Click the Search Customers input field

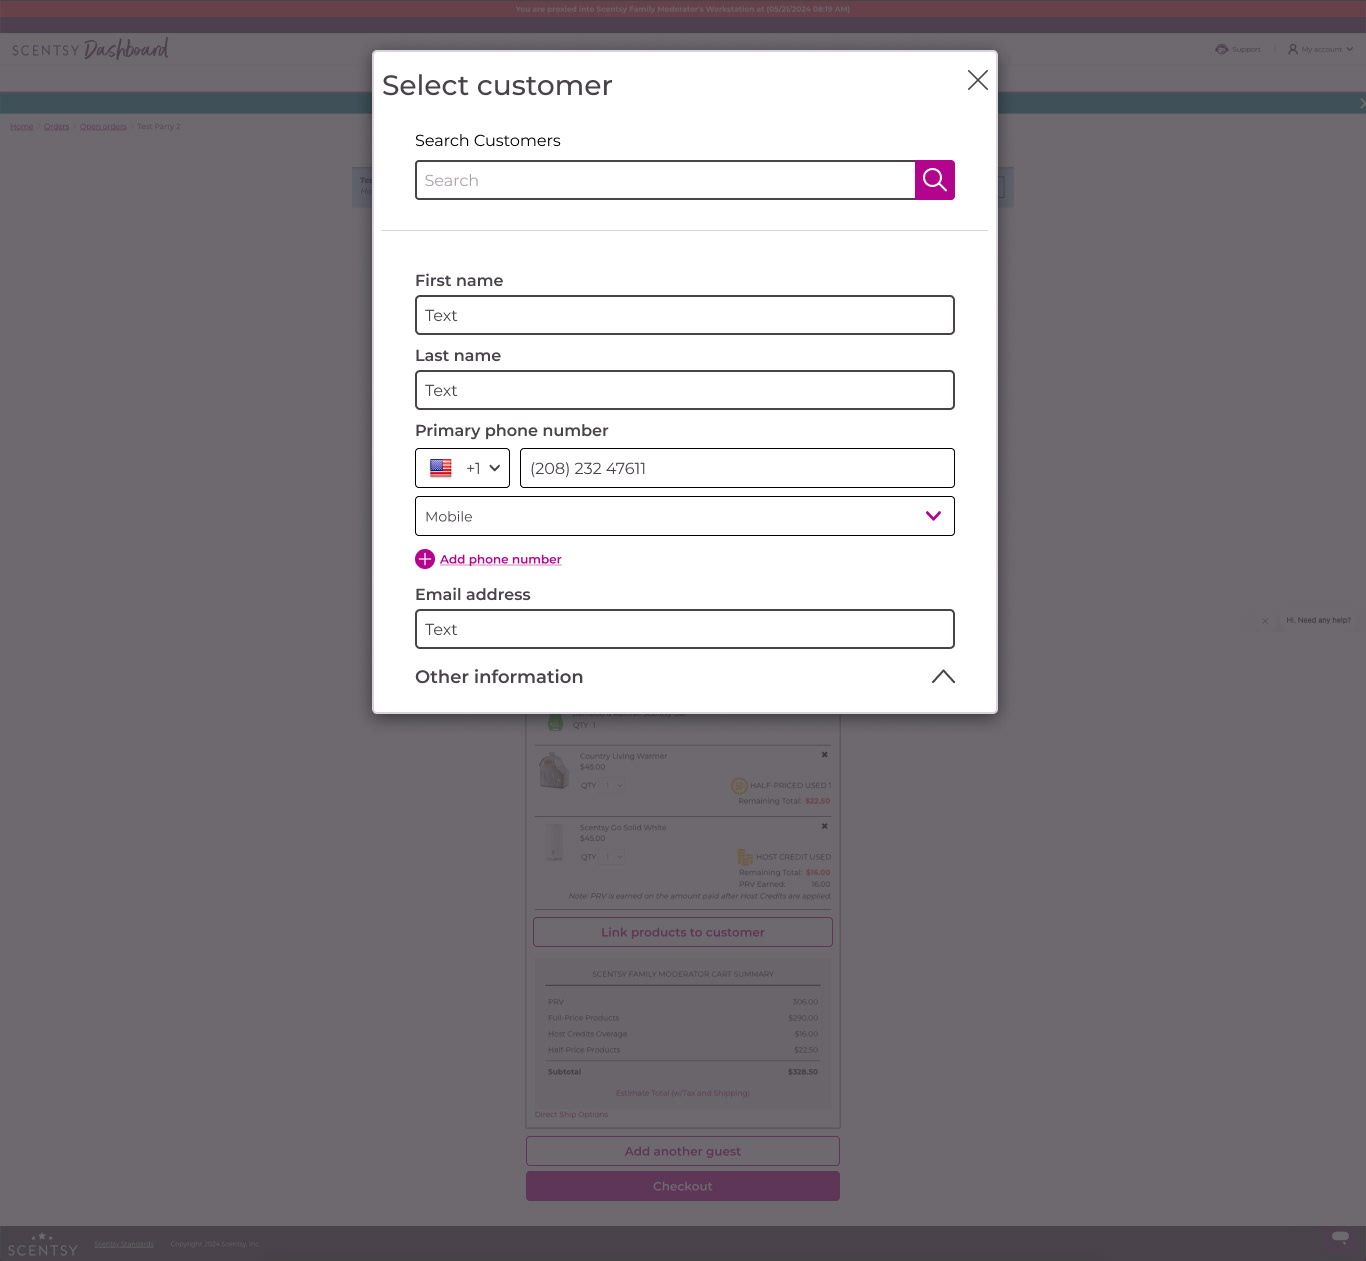click(665, 180)
